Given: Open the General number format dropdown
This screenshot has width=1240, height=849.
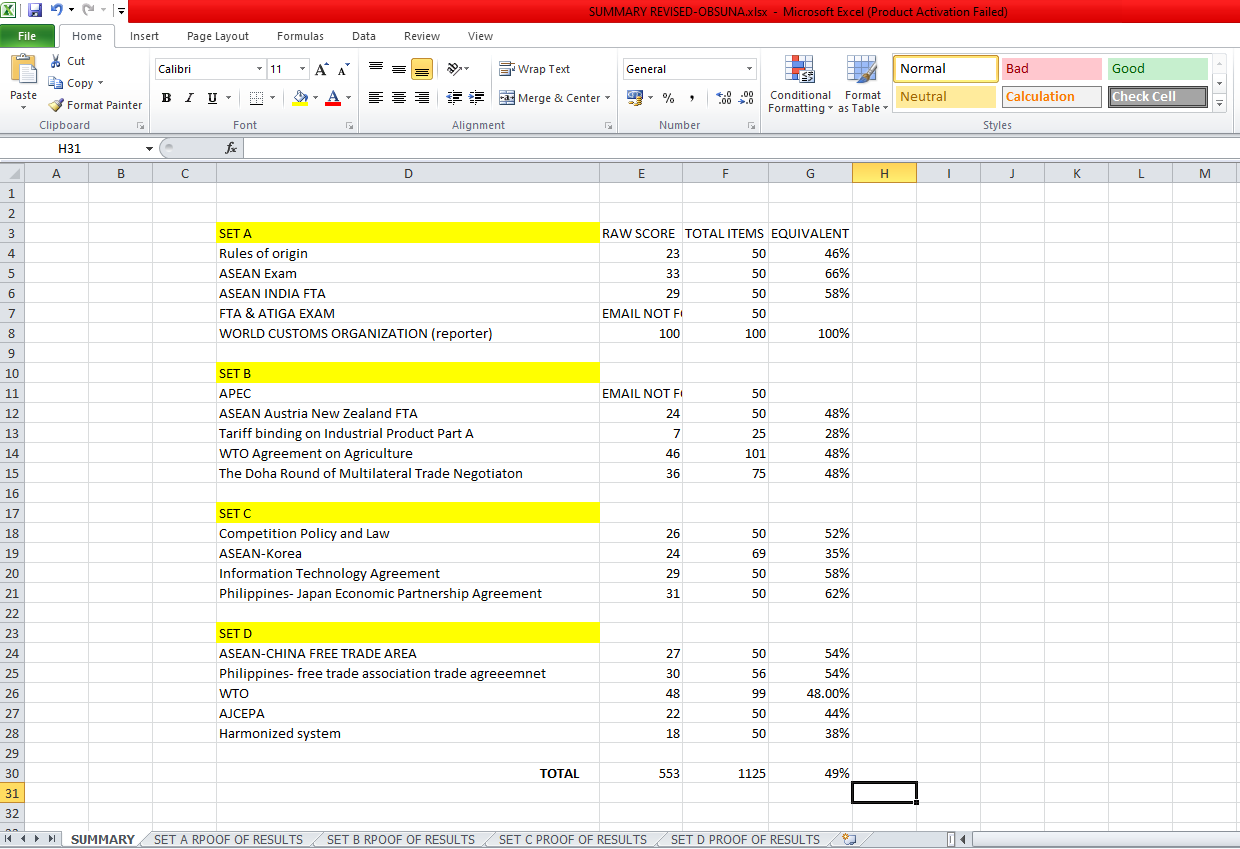Looking at the screenshot, I should point(750,69).
